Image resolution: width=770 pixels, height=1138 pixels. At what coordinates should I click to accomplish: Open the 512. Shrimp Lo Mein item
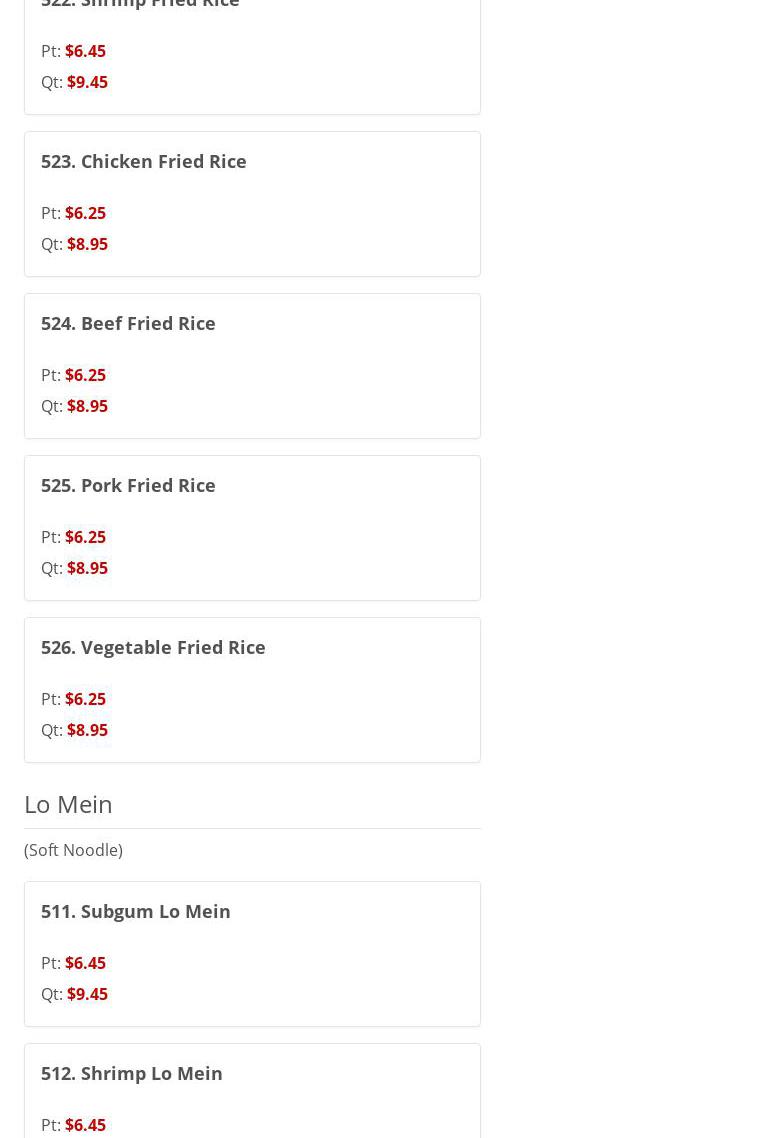pyautogui.click(x=131, y=1073)
